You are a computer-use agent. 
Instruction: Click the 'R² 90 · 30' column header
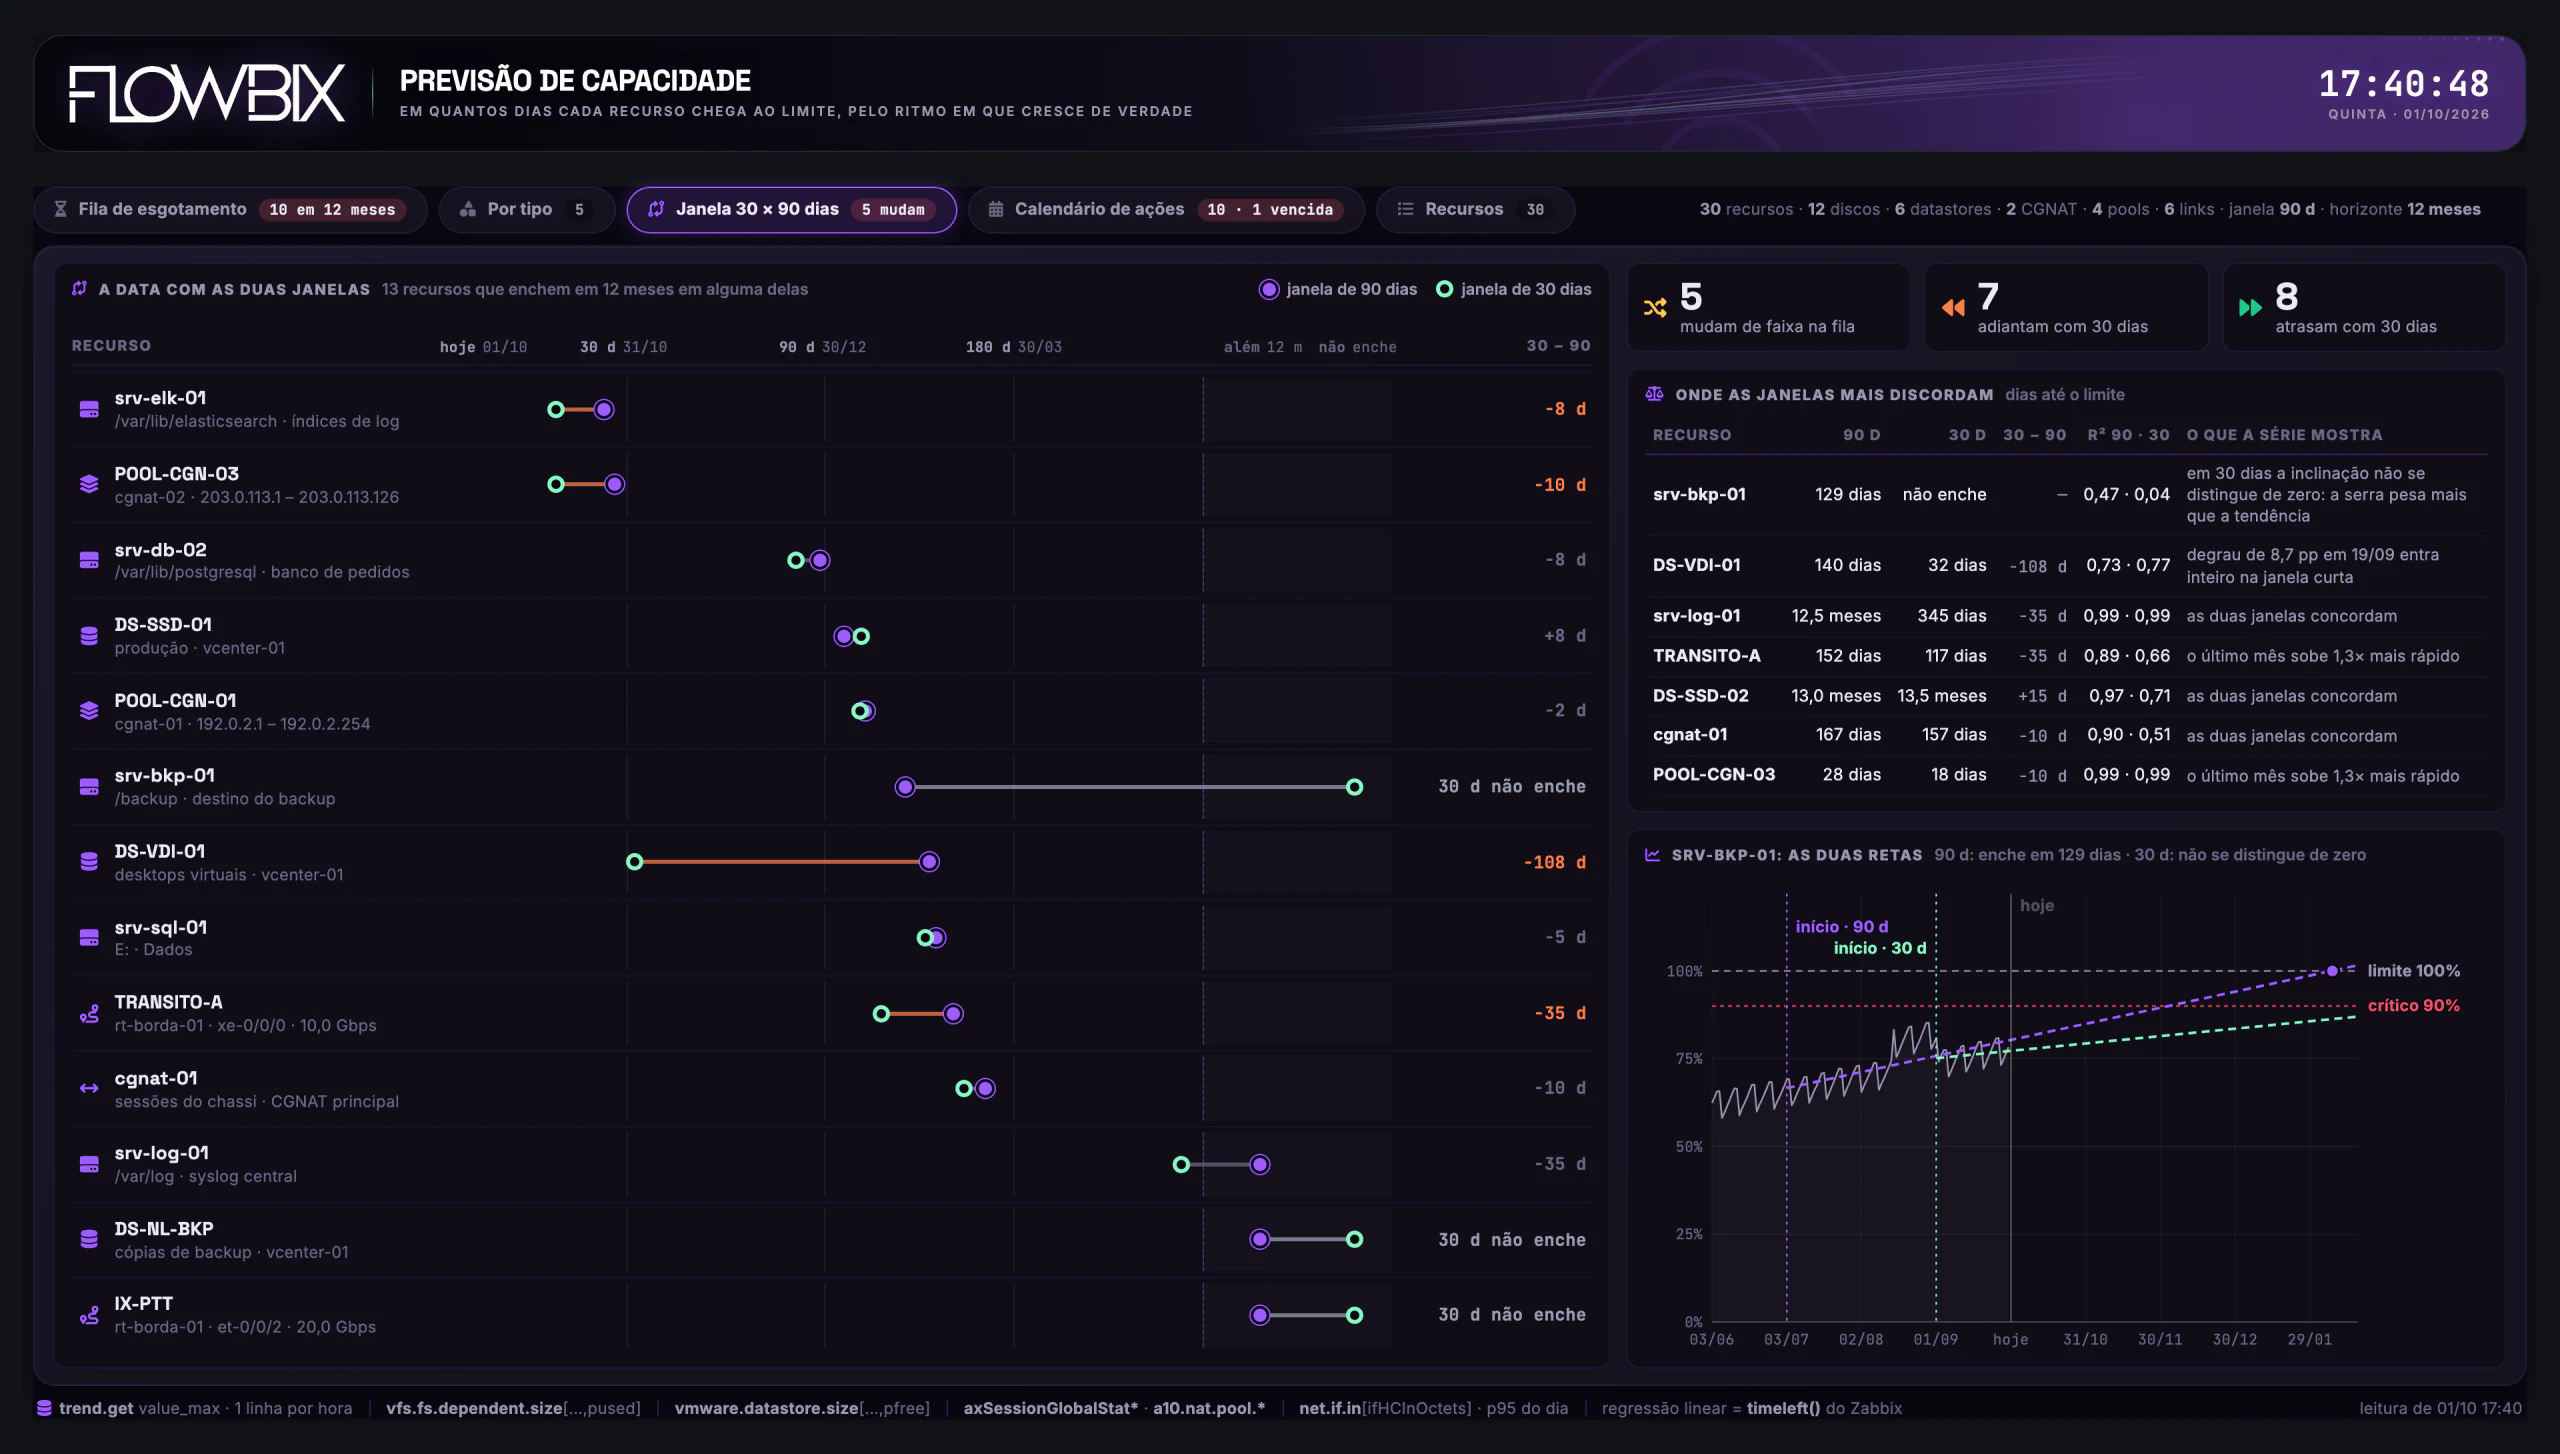pos(2128,435)
